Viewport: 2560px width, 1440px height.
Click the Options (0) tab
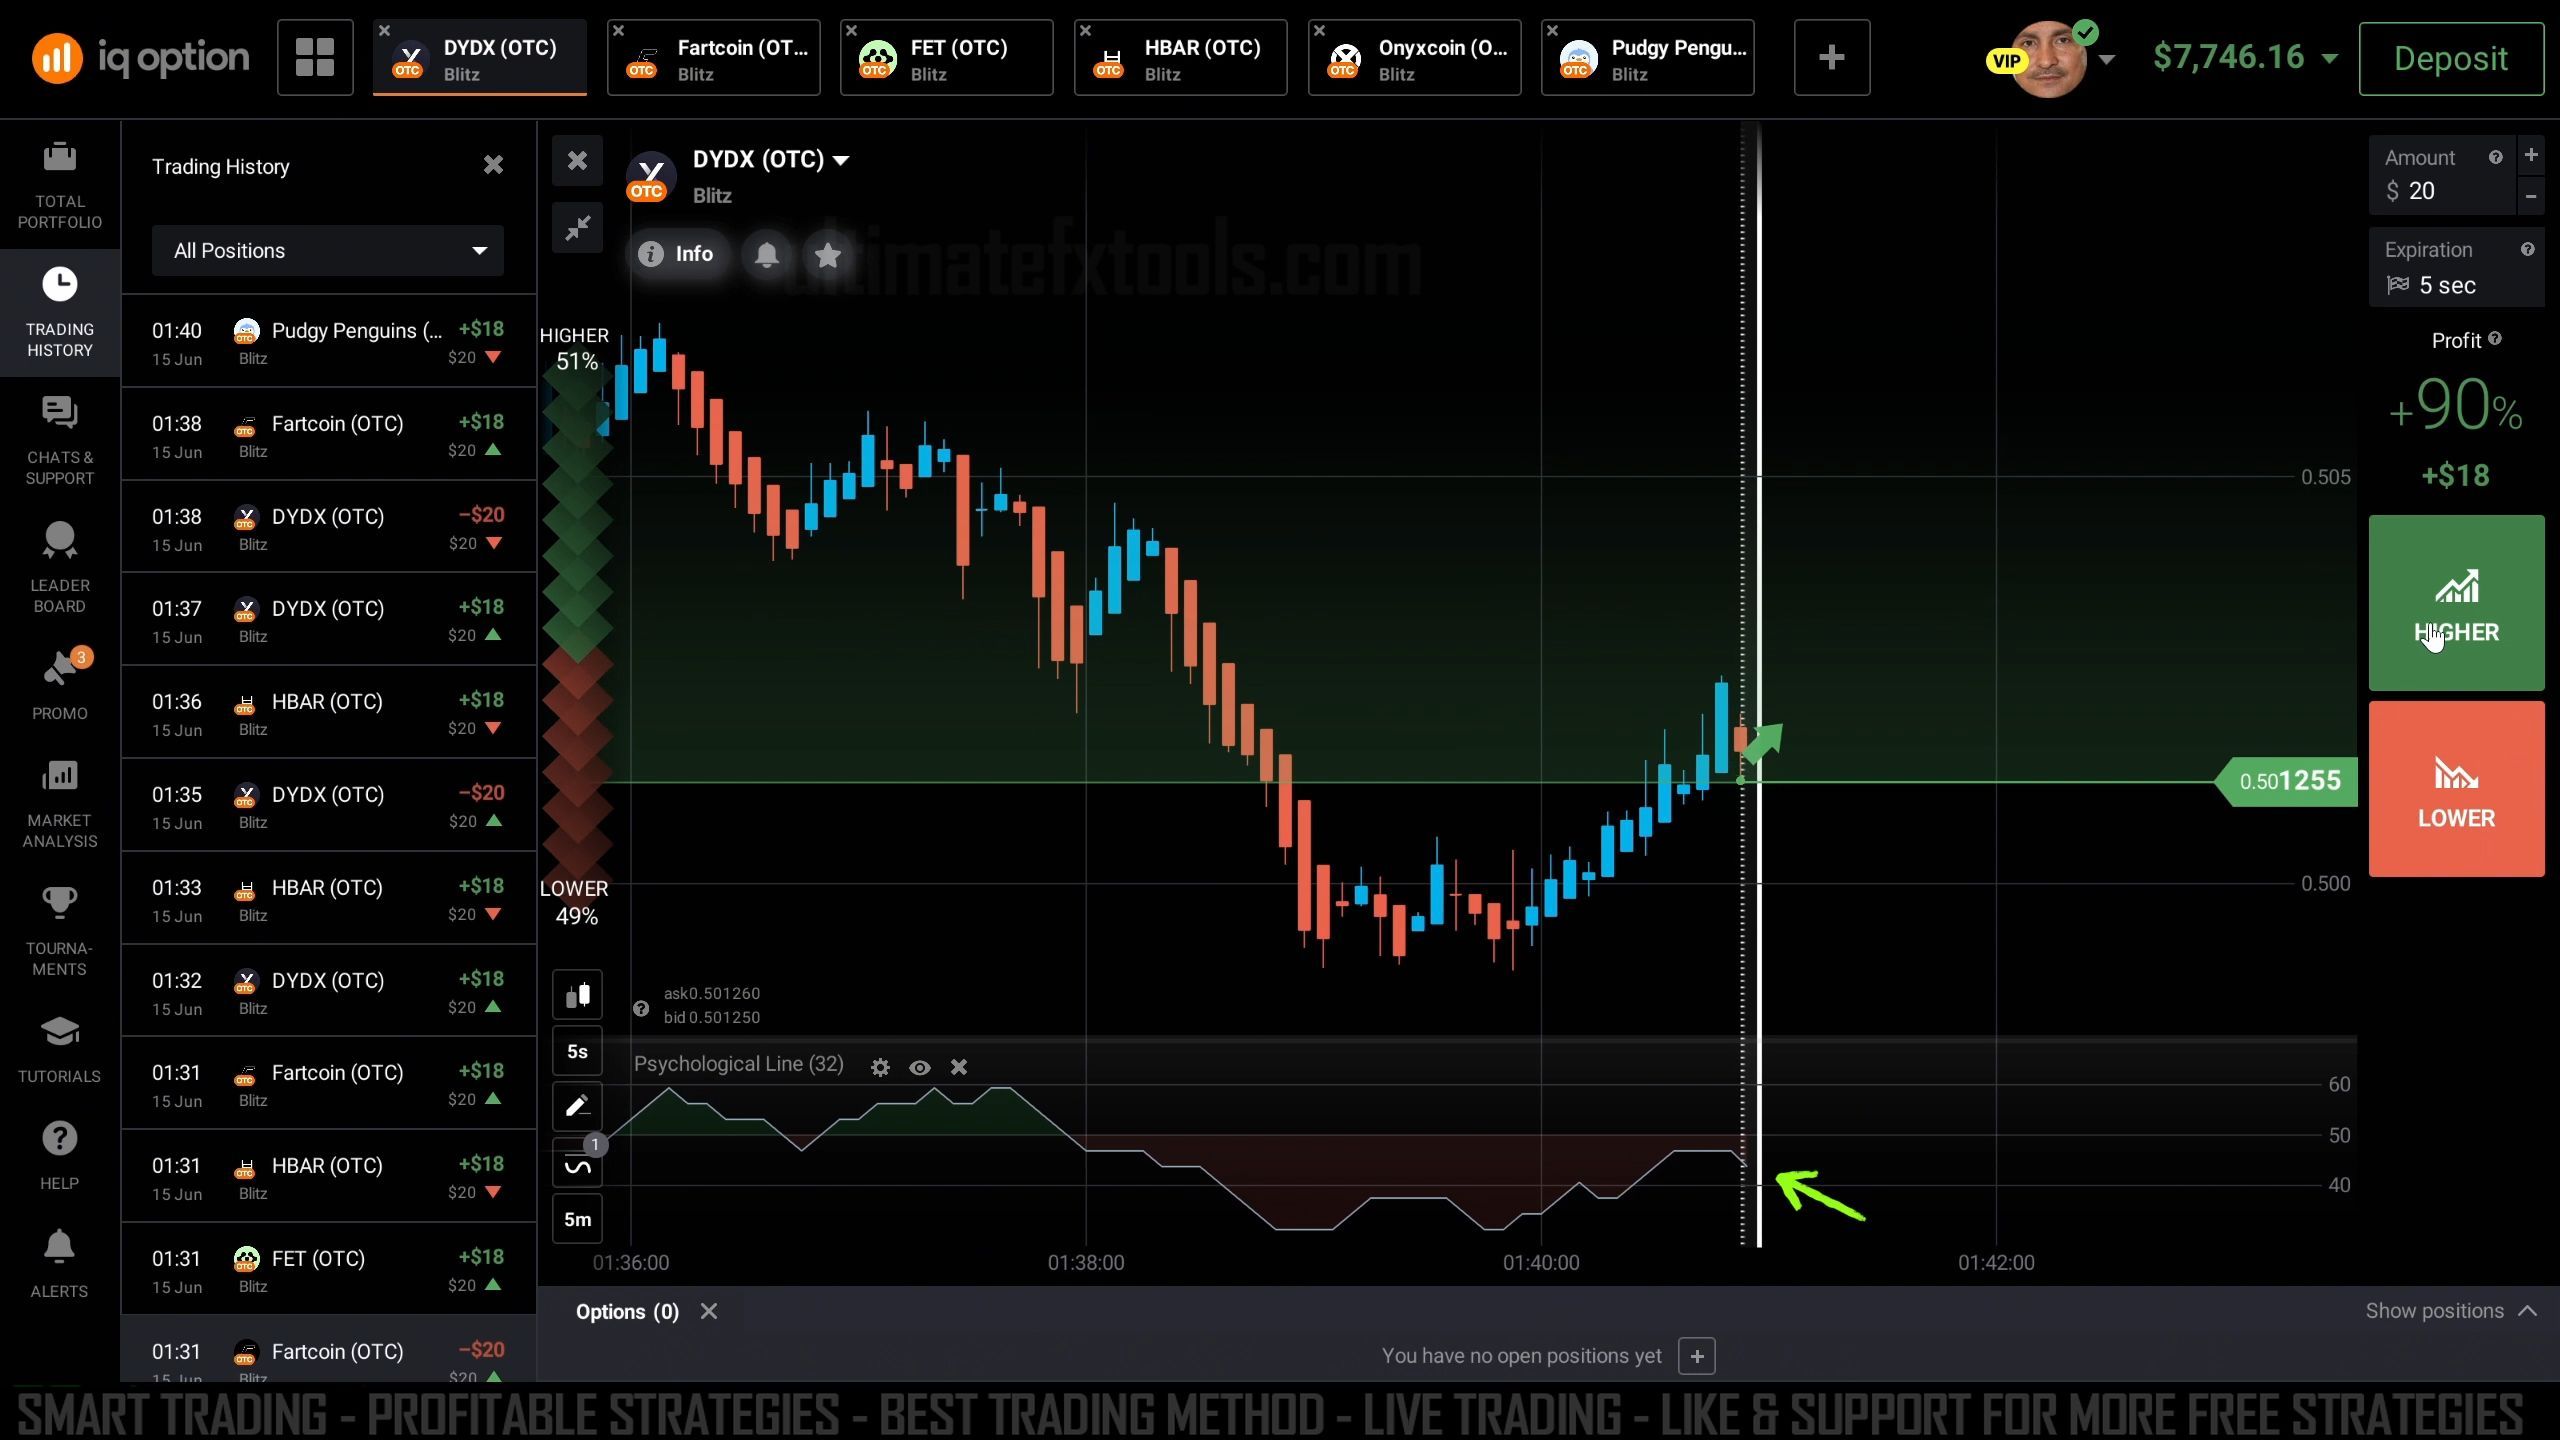pyautogui.click(x=627, y=1311)
